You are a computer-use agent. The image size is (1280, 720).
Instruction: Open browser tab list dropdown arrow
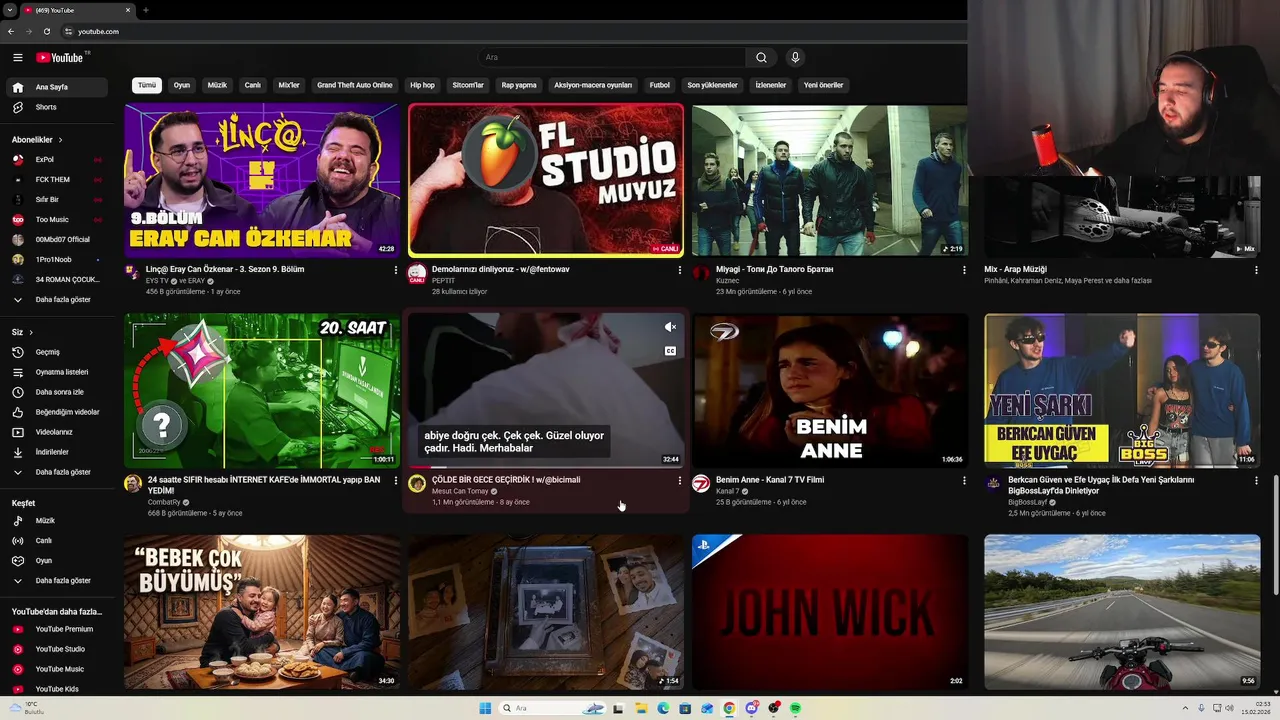point(9,10)
